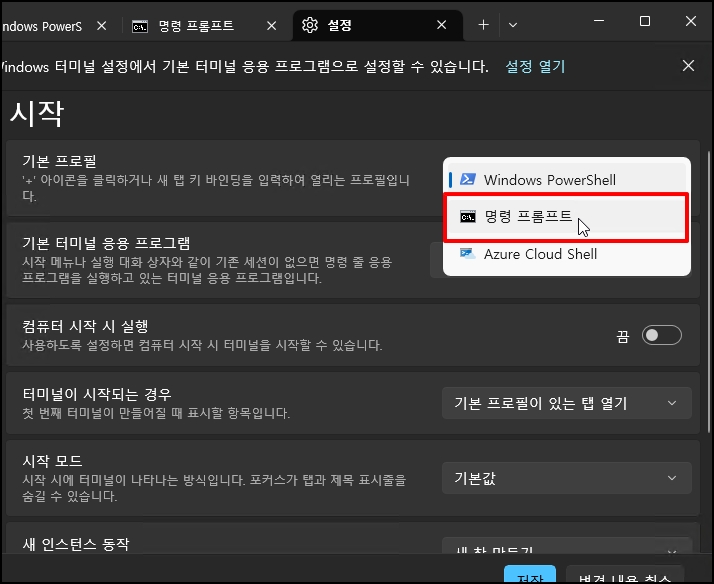Click the 기본 프로필 setting title
714x584 pixels.
(x=59, y=161)
